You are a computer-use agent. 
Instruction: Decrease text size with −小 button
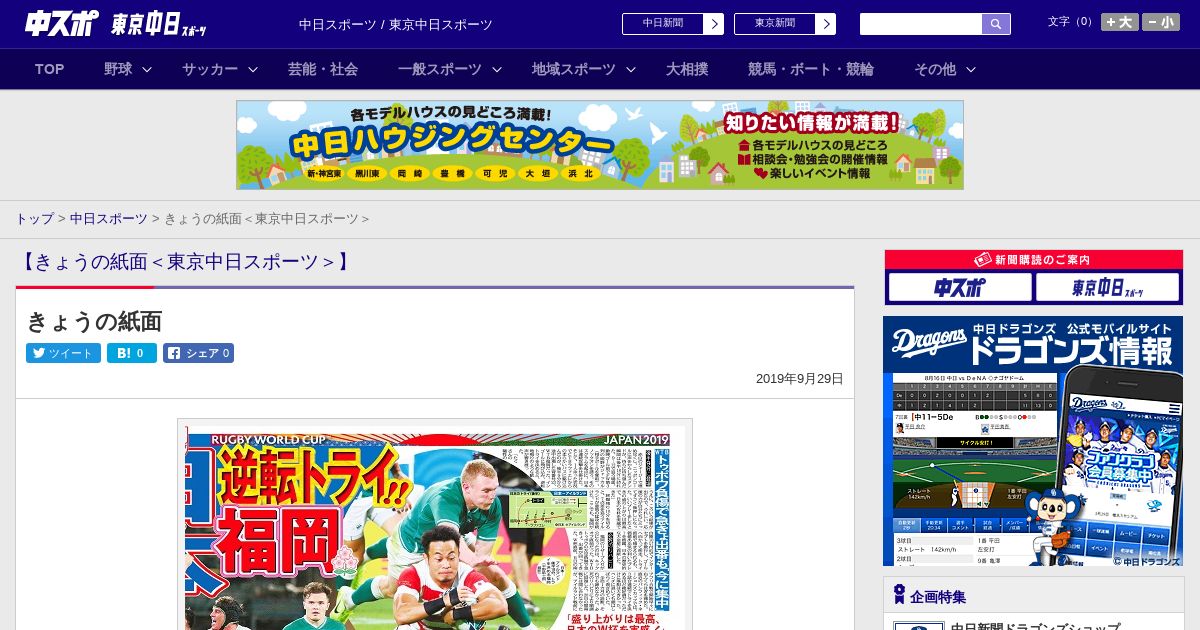[x=1161, y=22]
